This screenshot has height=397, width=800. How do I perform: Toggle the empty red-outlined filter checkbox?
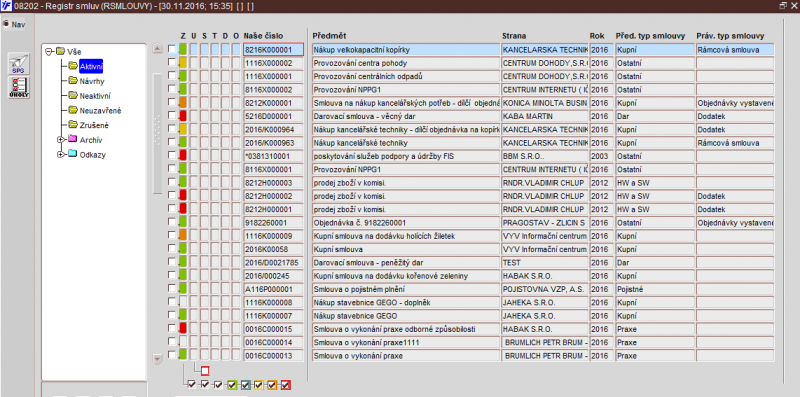[x=205, y=371]
